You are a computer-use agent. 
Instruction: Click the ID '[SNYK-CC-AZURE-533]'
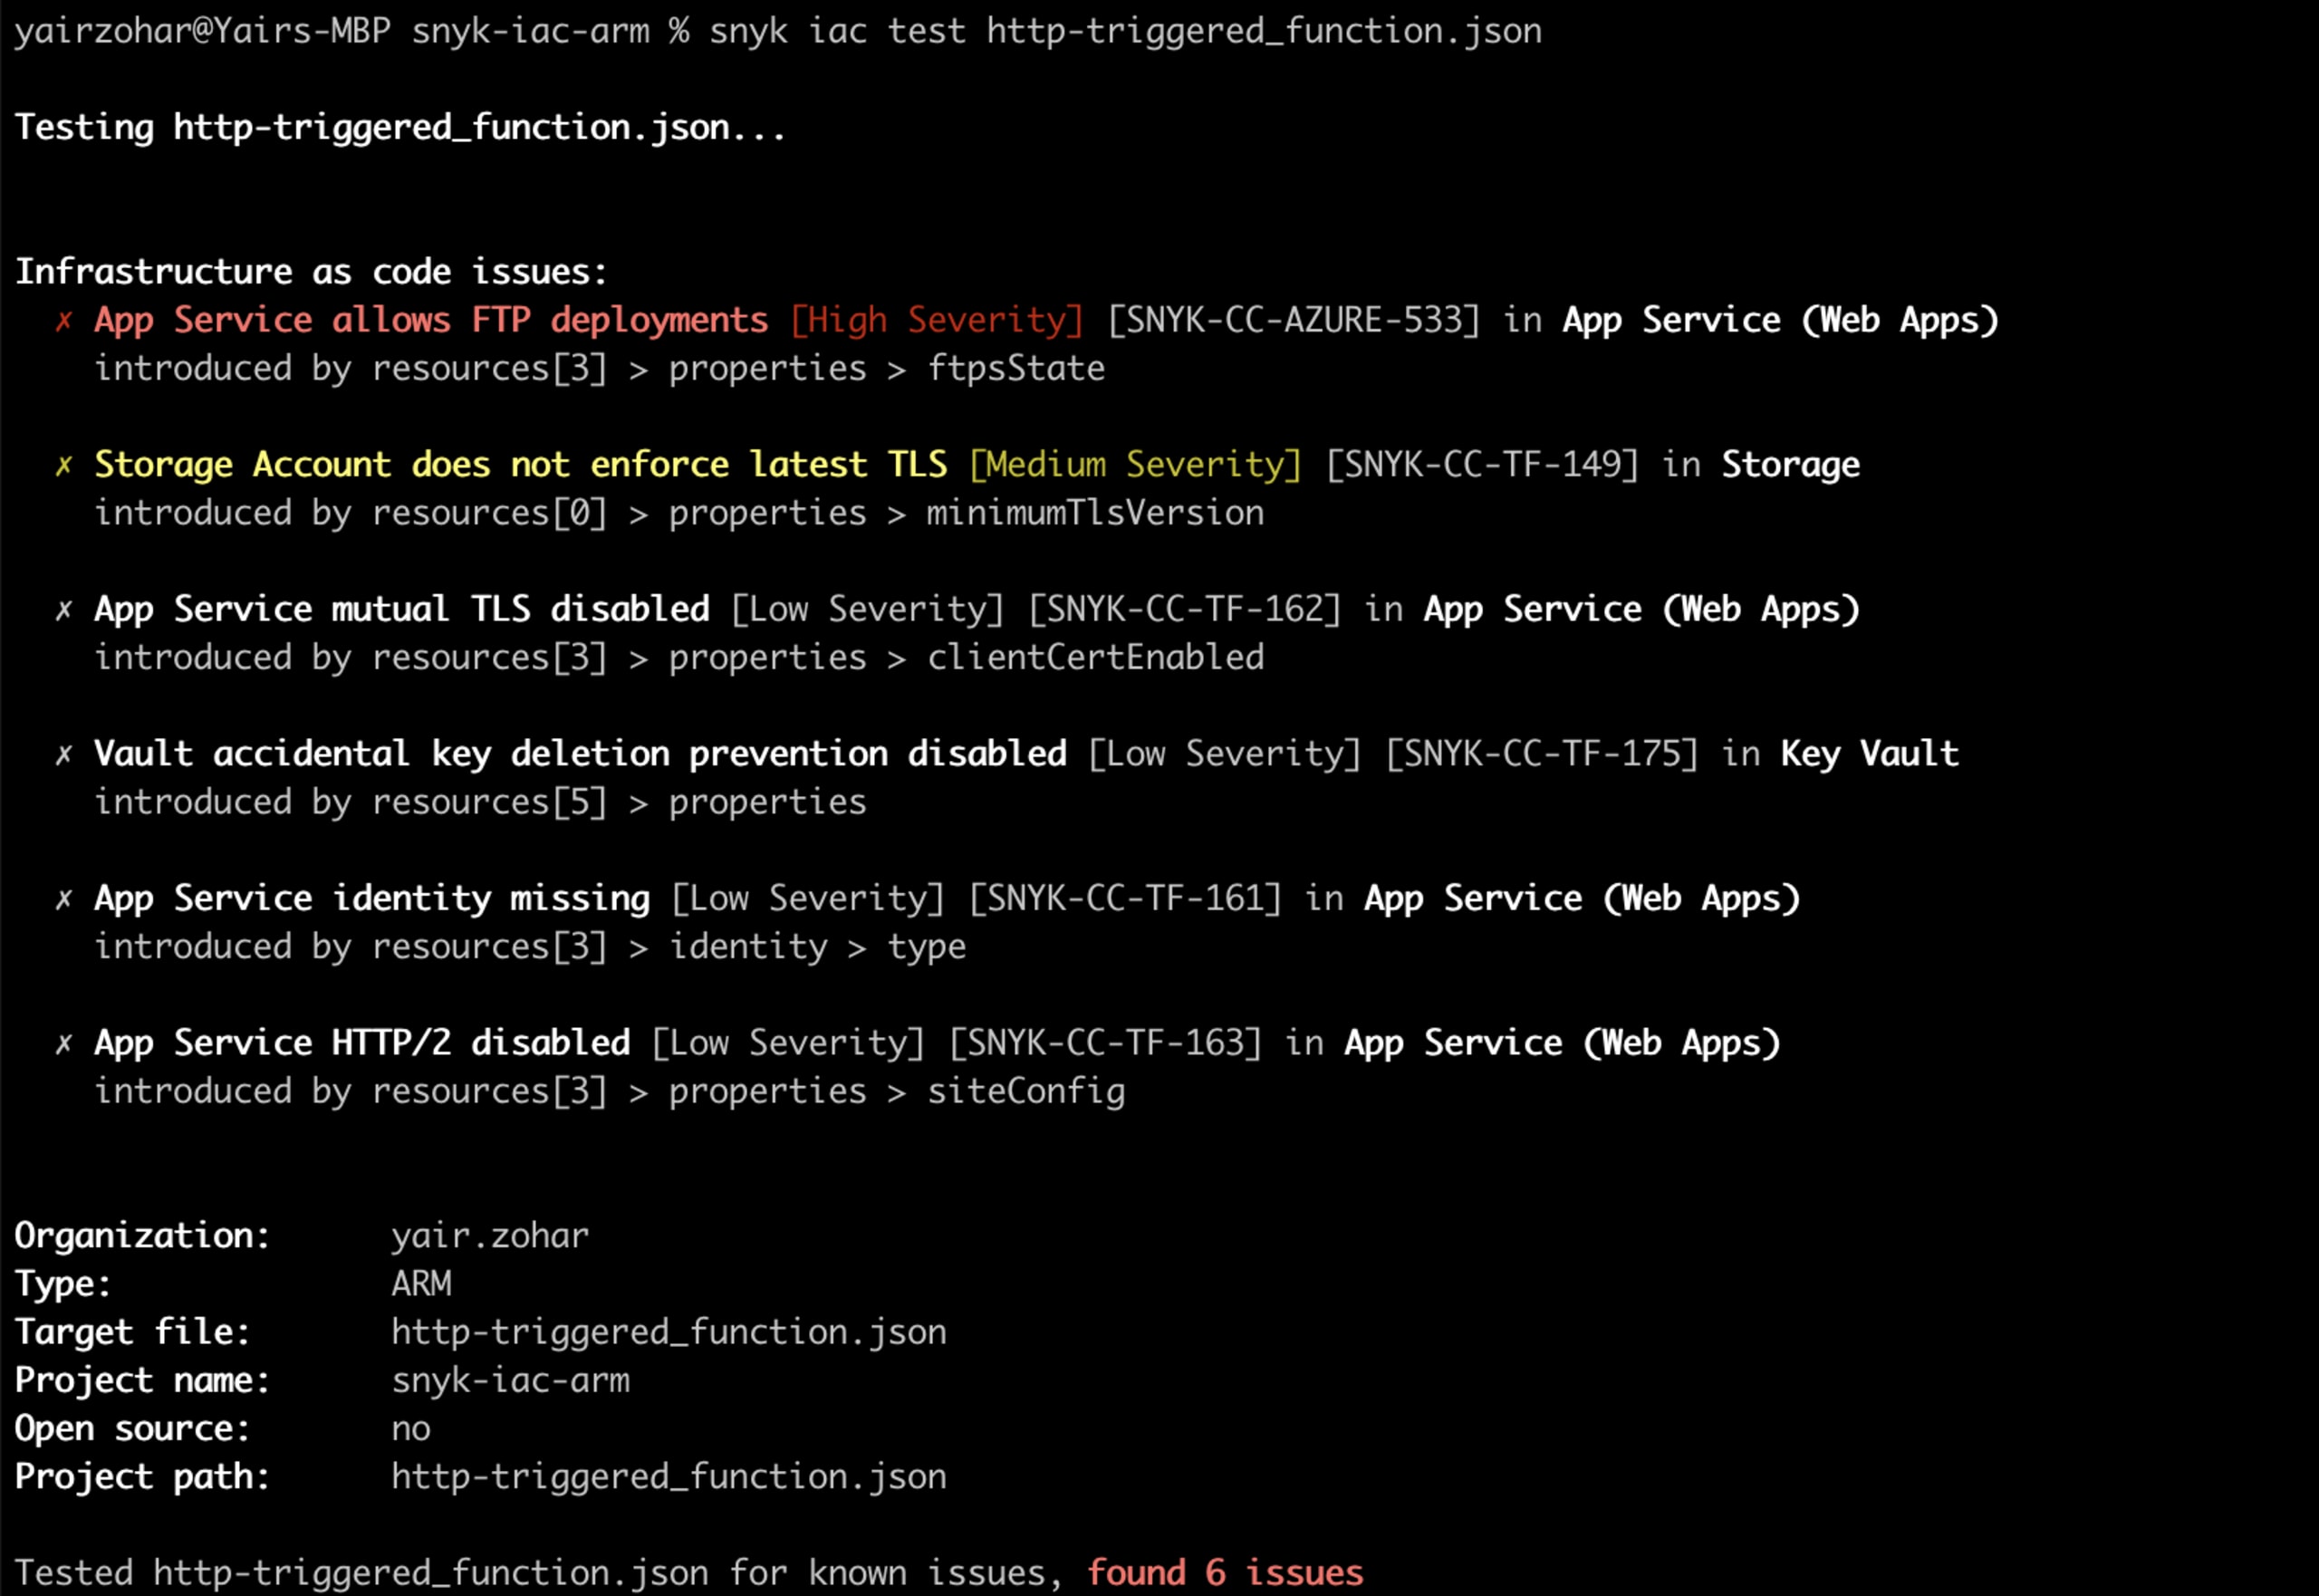pyautogui.click(x=1293, y=321)
